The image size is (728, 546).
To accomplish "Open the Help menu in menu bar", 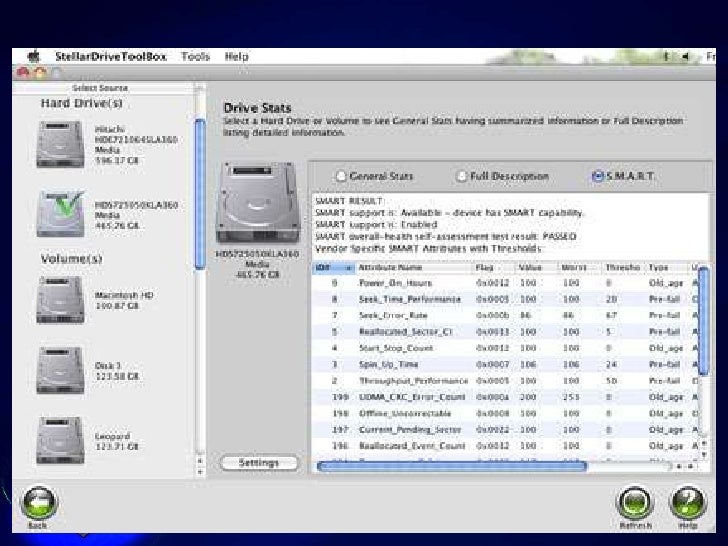I will pyautogui.click(x=236, y=57).
